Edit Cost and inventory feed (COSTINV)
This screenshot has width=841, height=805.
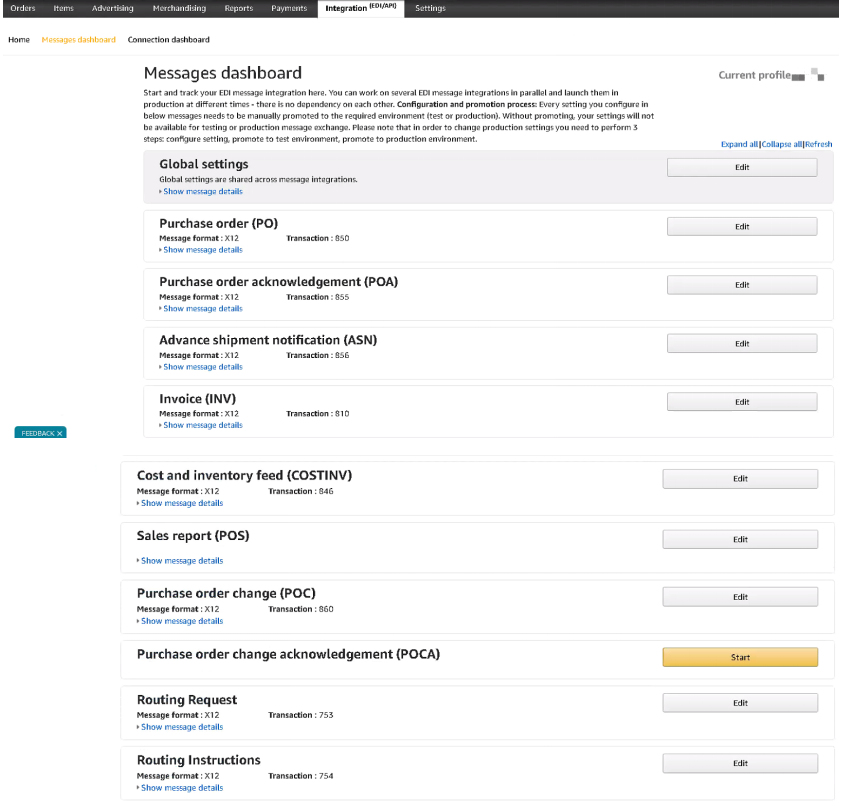coord(740,479)
